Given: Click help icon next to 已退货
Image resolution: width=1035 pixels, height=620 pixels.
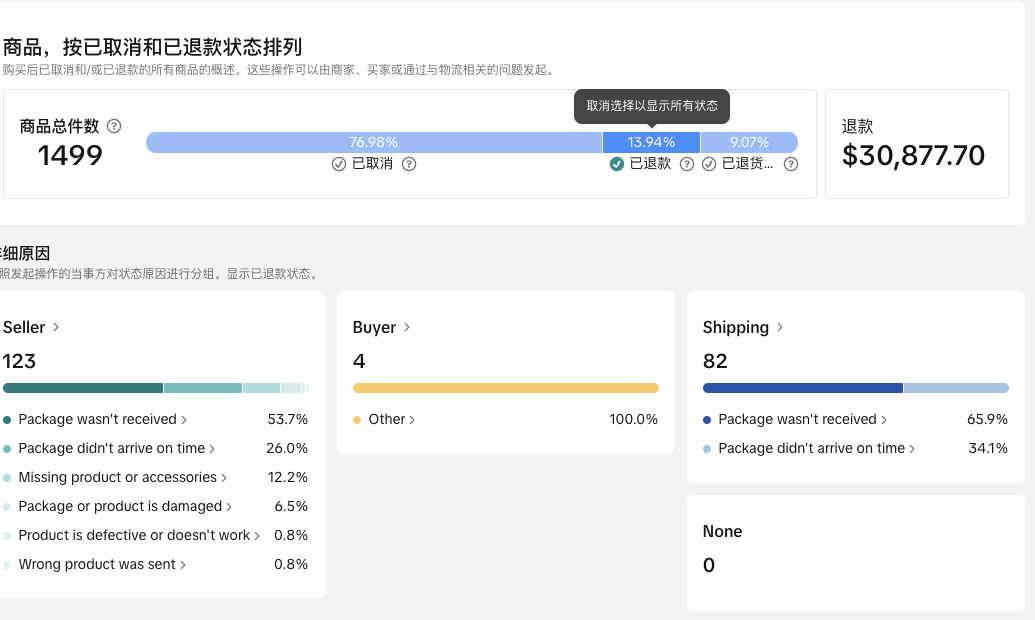Looking at the screenshot, I should click(791, 164).
